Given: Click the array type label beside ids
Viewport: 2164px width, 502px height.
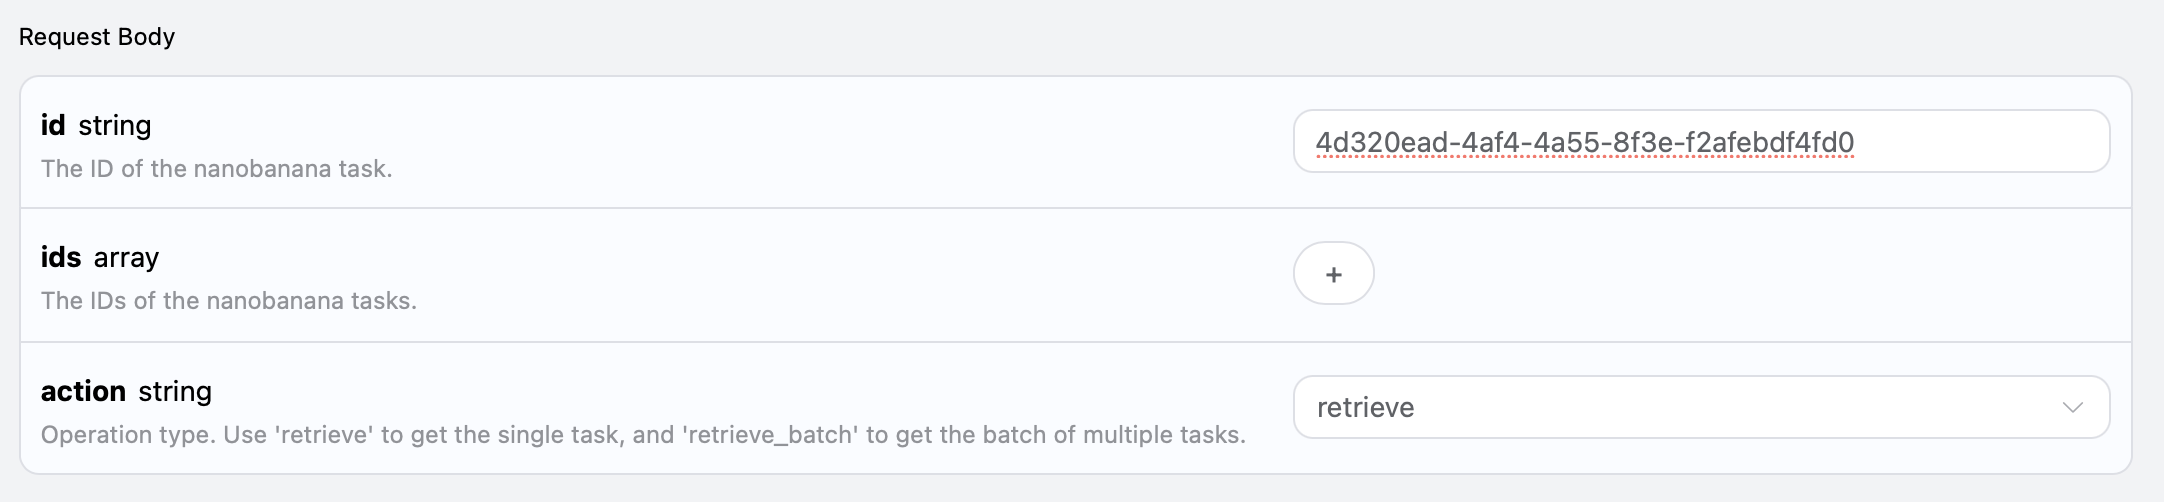Looking at the screenshot, I should point(126,258).
